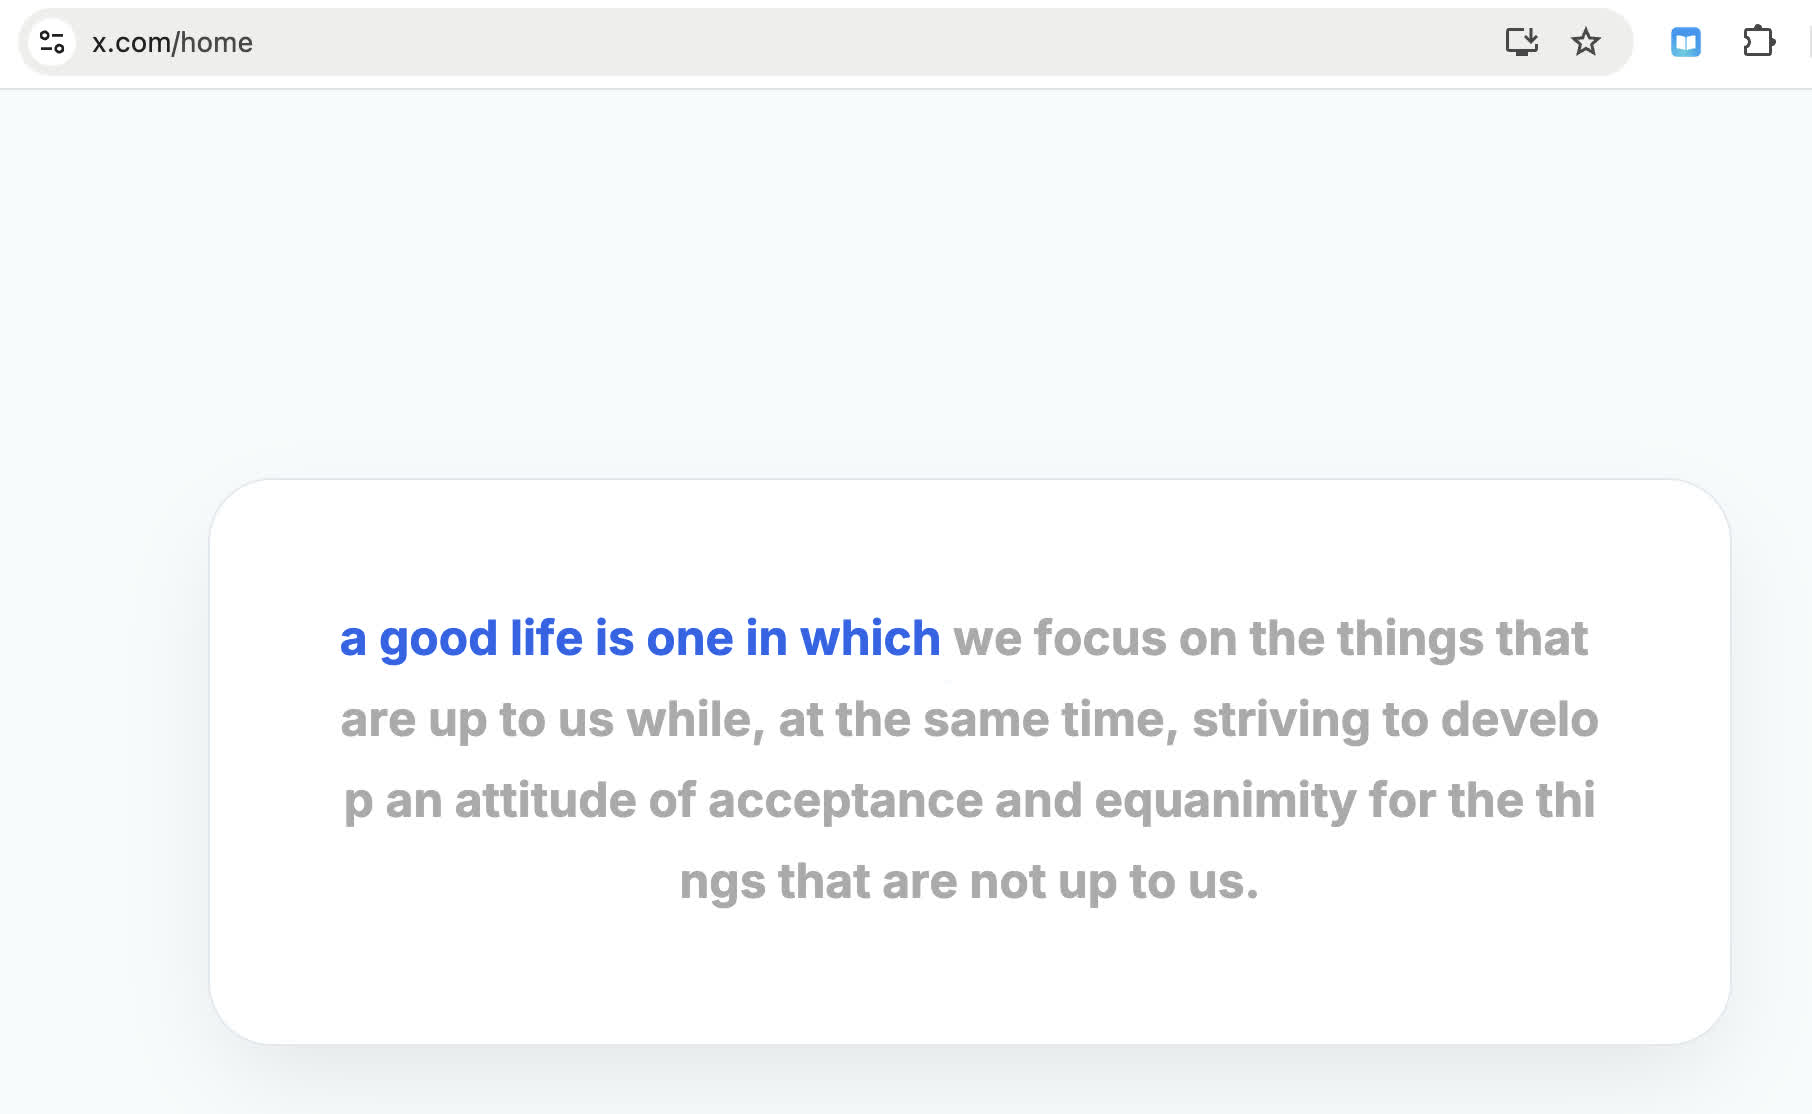This screenshot has width=1812, height=1114.
Task: Open the site information icon in address bar
Action: (x=52, y=42)
